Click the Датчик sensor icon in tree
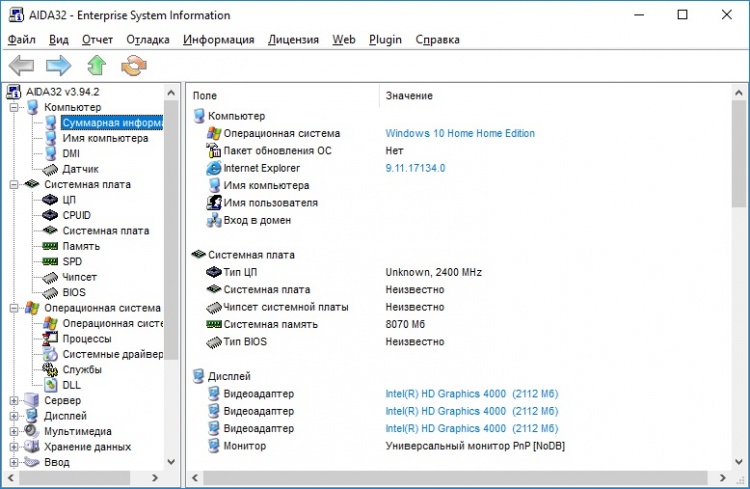This screenshot has height=489, width=750. click(51, 169)
